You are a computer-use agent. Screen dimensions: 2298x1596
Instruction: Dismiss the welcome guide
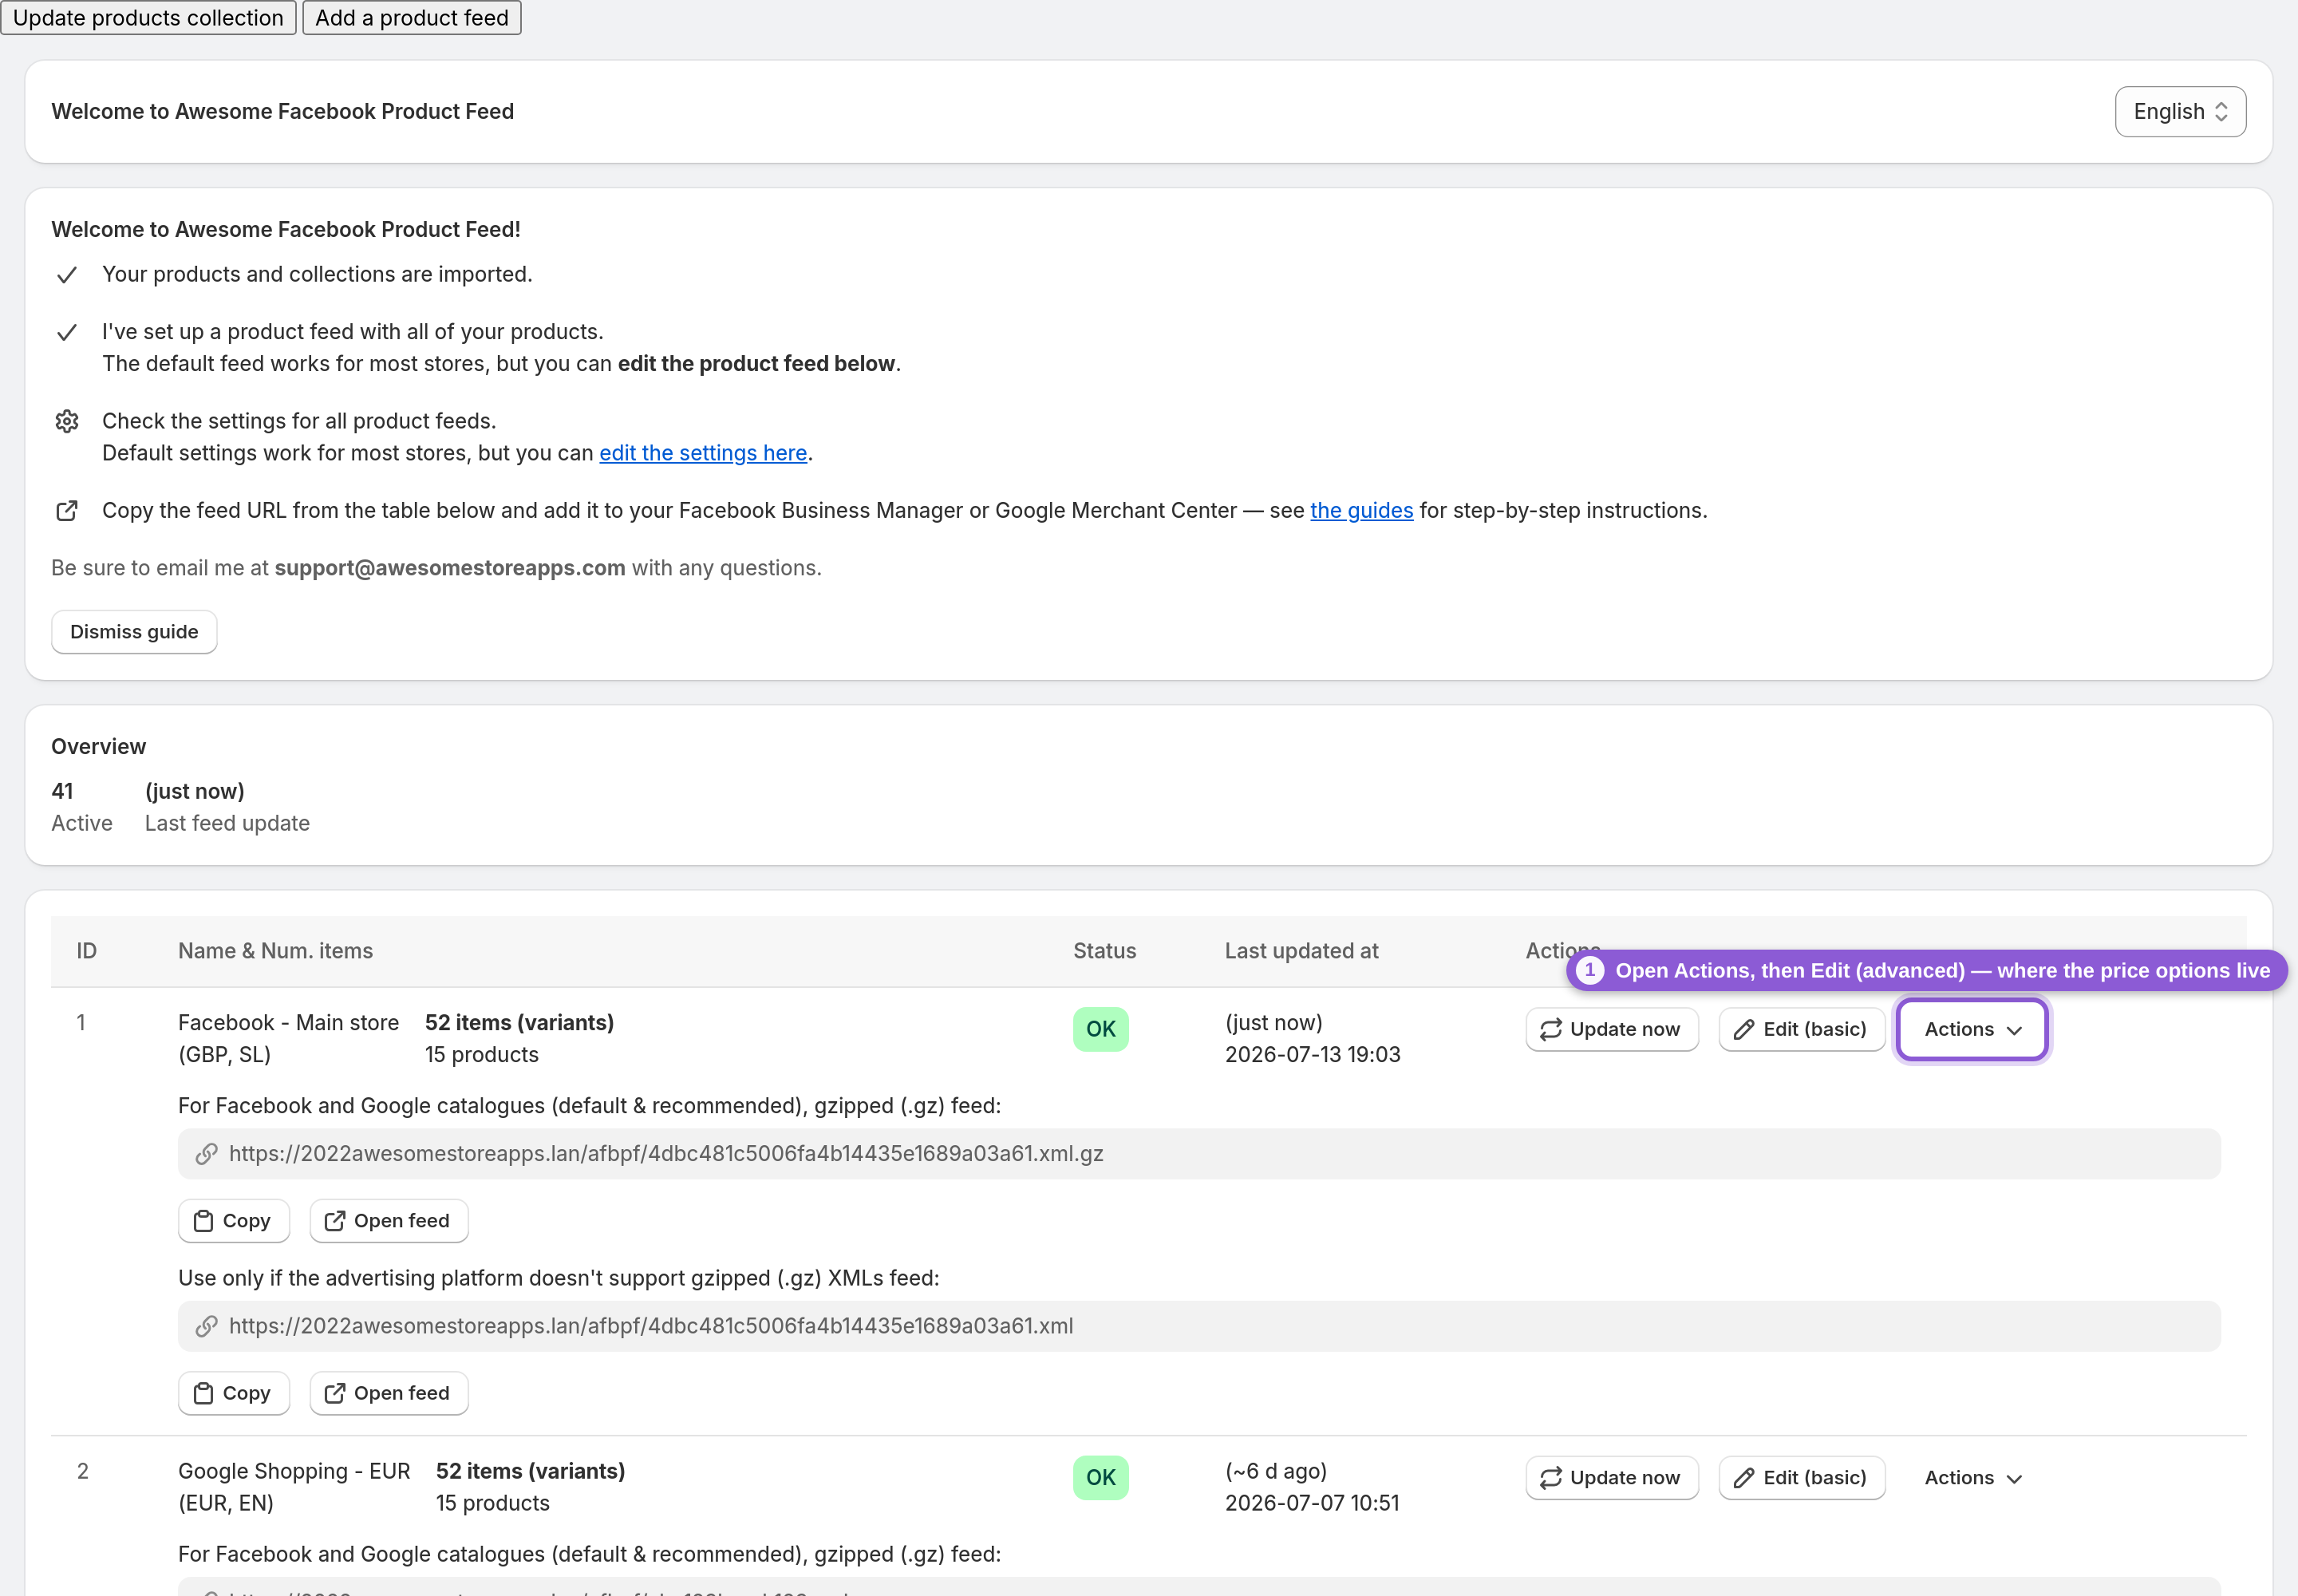coord(134,632)
